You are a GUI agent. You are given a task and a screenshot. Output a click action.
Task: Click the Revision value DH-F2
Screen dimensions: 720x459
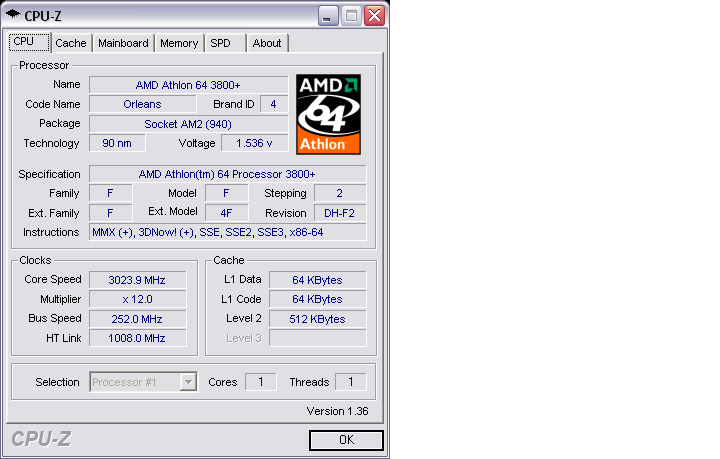(x=340, y=213)
